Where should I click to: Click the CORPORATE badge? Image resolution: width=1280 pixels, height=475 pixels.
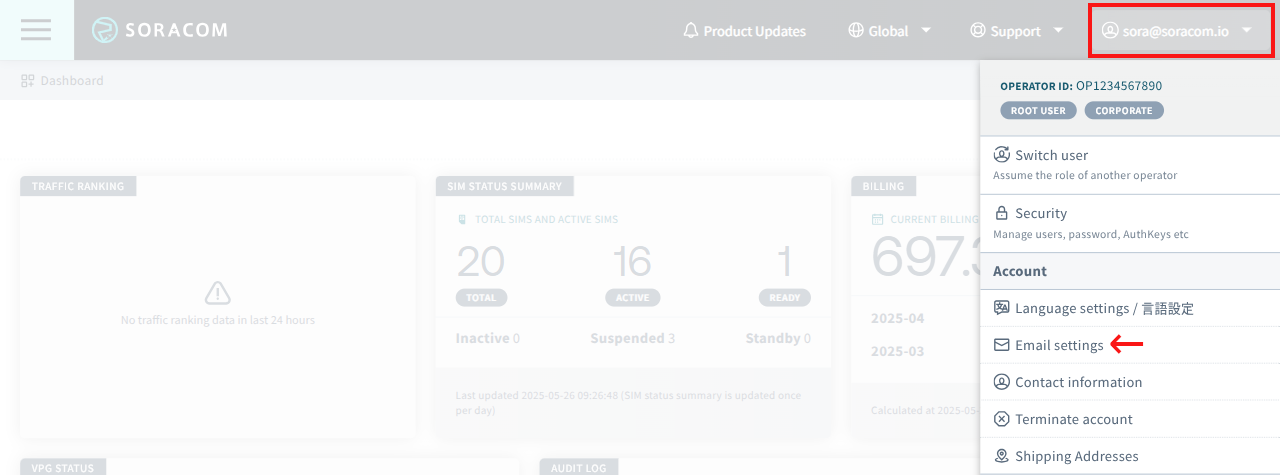click(x=1123, y=111)
